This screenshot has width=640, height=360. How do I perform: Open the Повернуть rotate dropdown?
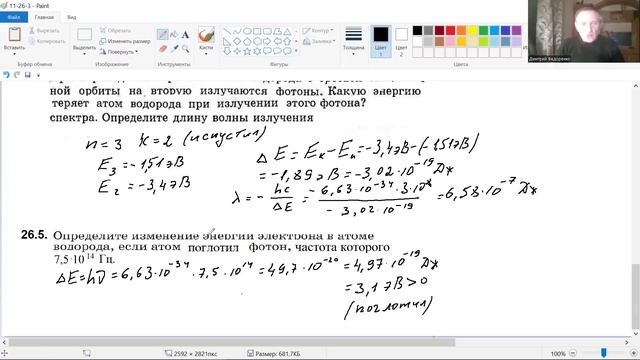[119, 52]
